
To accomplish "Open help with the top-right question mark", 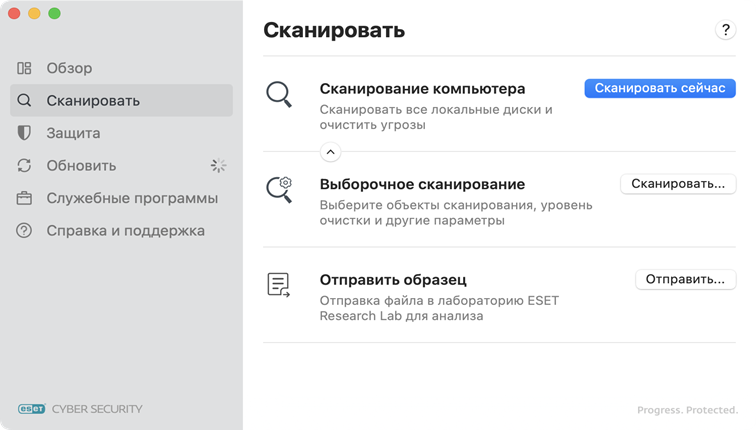I will point(726,30).
